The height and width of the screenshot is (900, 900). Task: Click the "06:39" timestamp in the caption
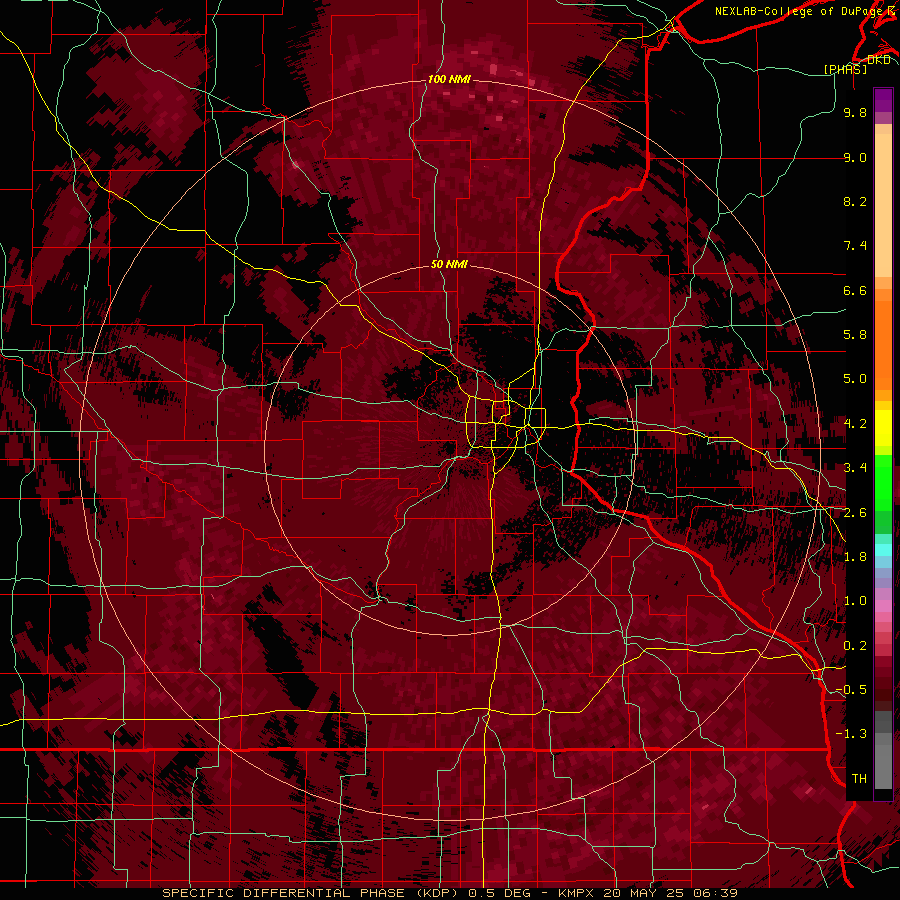pyautogui.click(x=717, y=893)
